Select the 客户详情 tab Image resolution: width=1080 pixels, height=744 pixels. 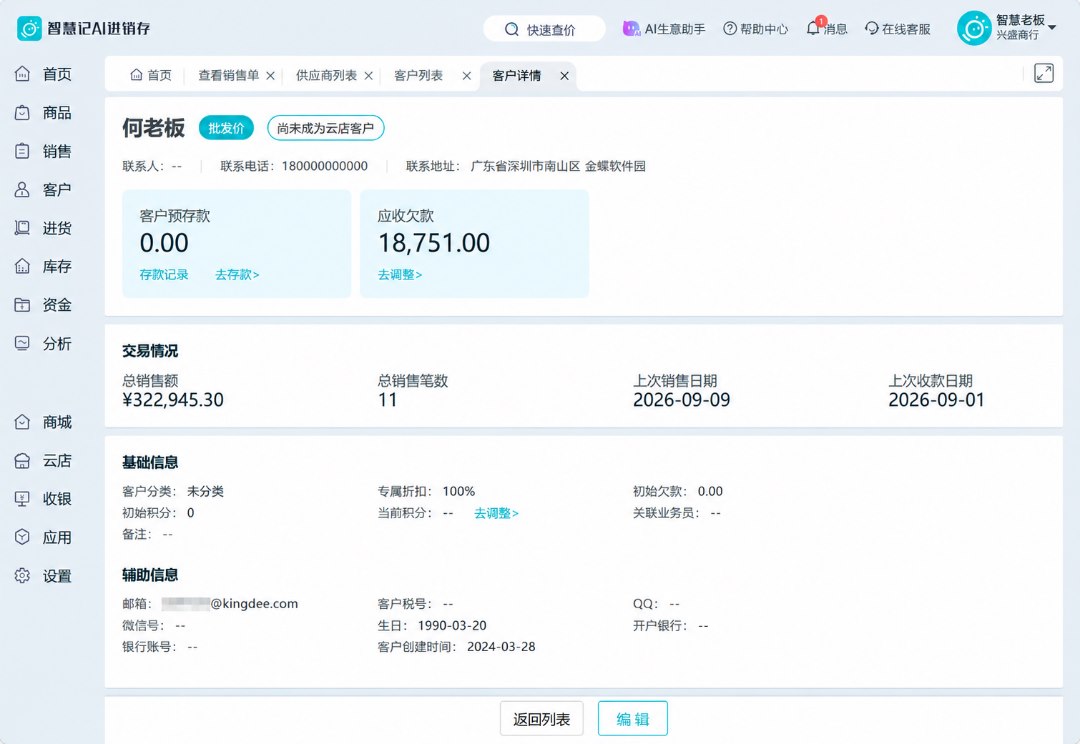pos(517,75)
